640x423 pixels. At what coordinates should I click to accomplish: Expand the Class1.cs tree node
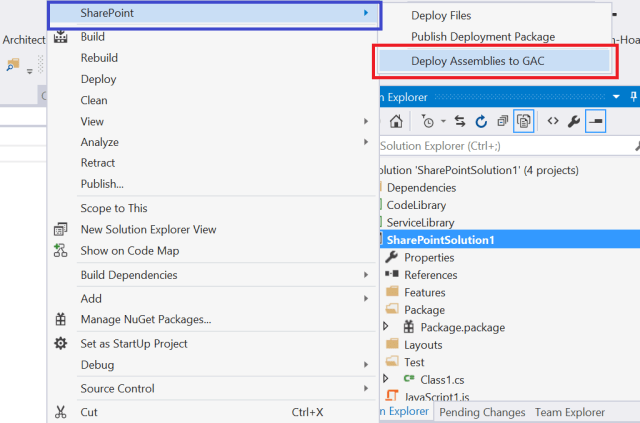(387, 379)
